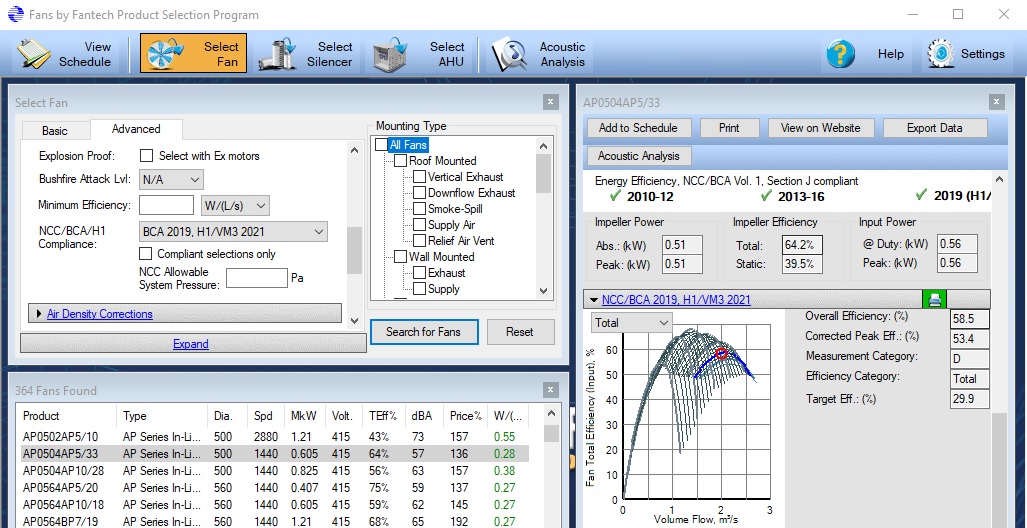Open the Help question mark icon

click(x=840, y=54)
